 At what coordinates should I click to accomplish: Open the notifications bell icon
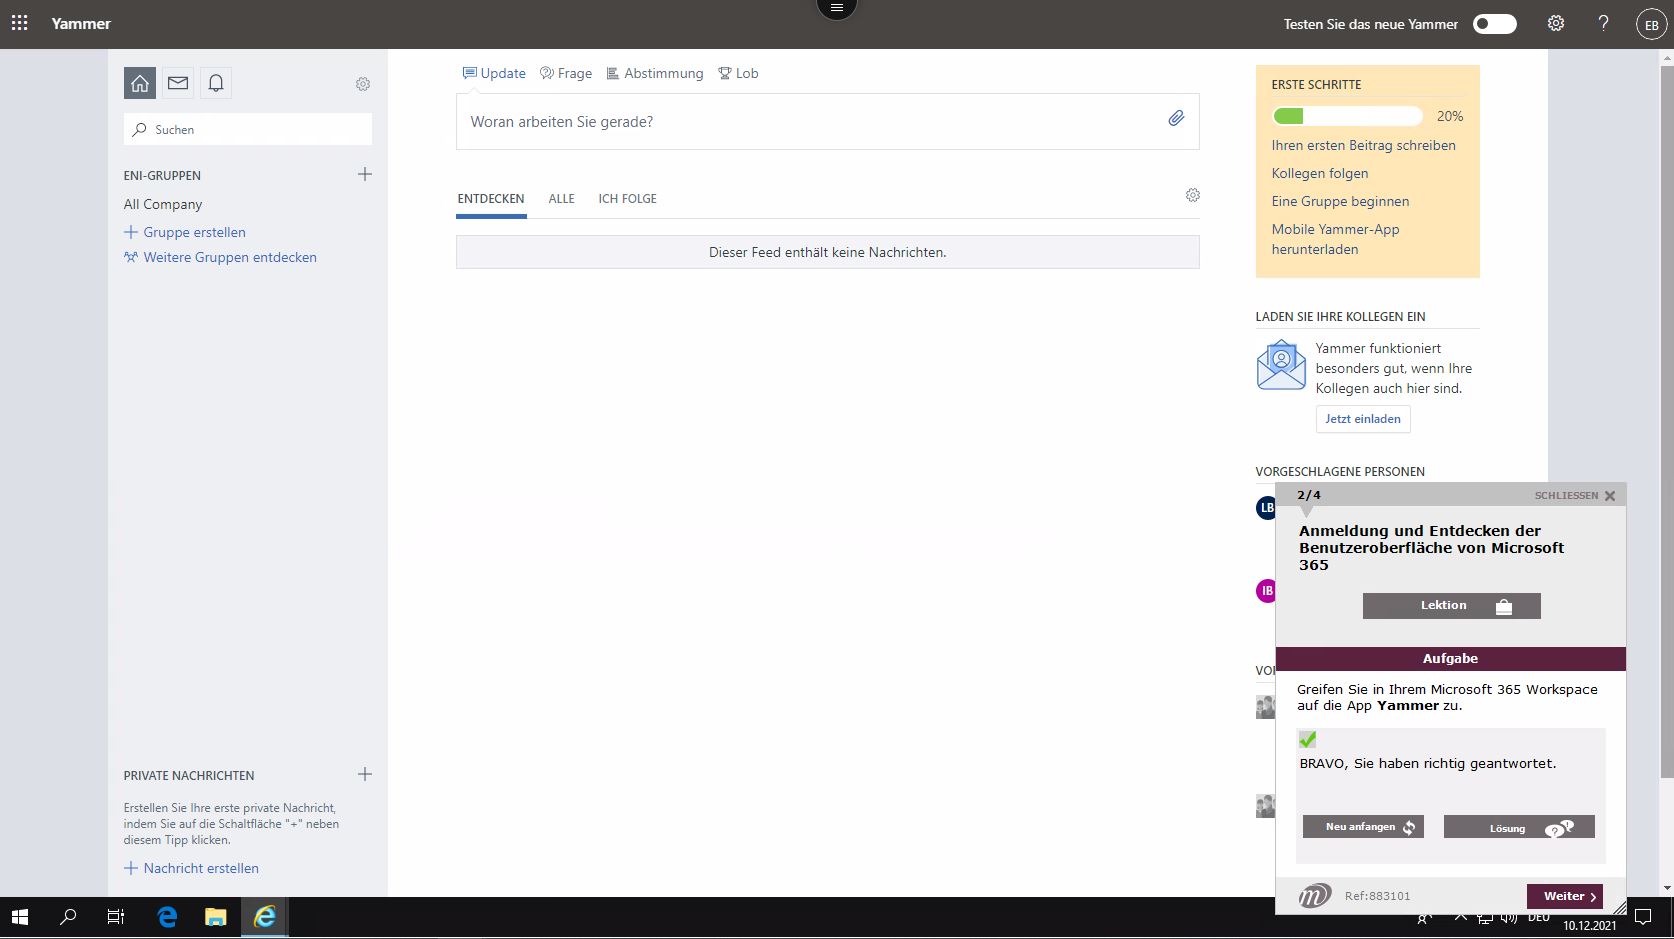tap(216, 83)
